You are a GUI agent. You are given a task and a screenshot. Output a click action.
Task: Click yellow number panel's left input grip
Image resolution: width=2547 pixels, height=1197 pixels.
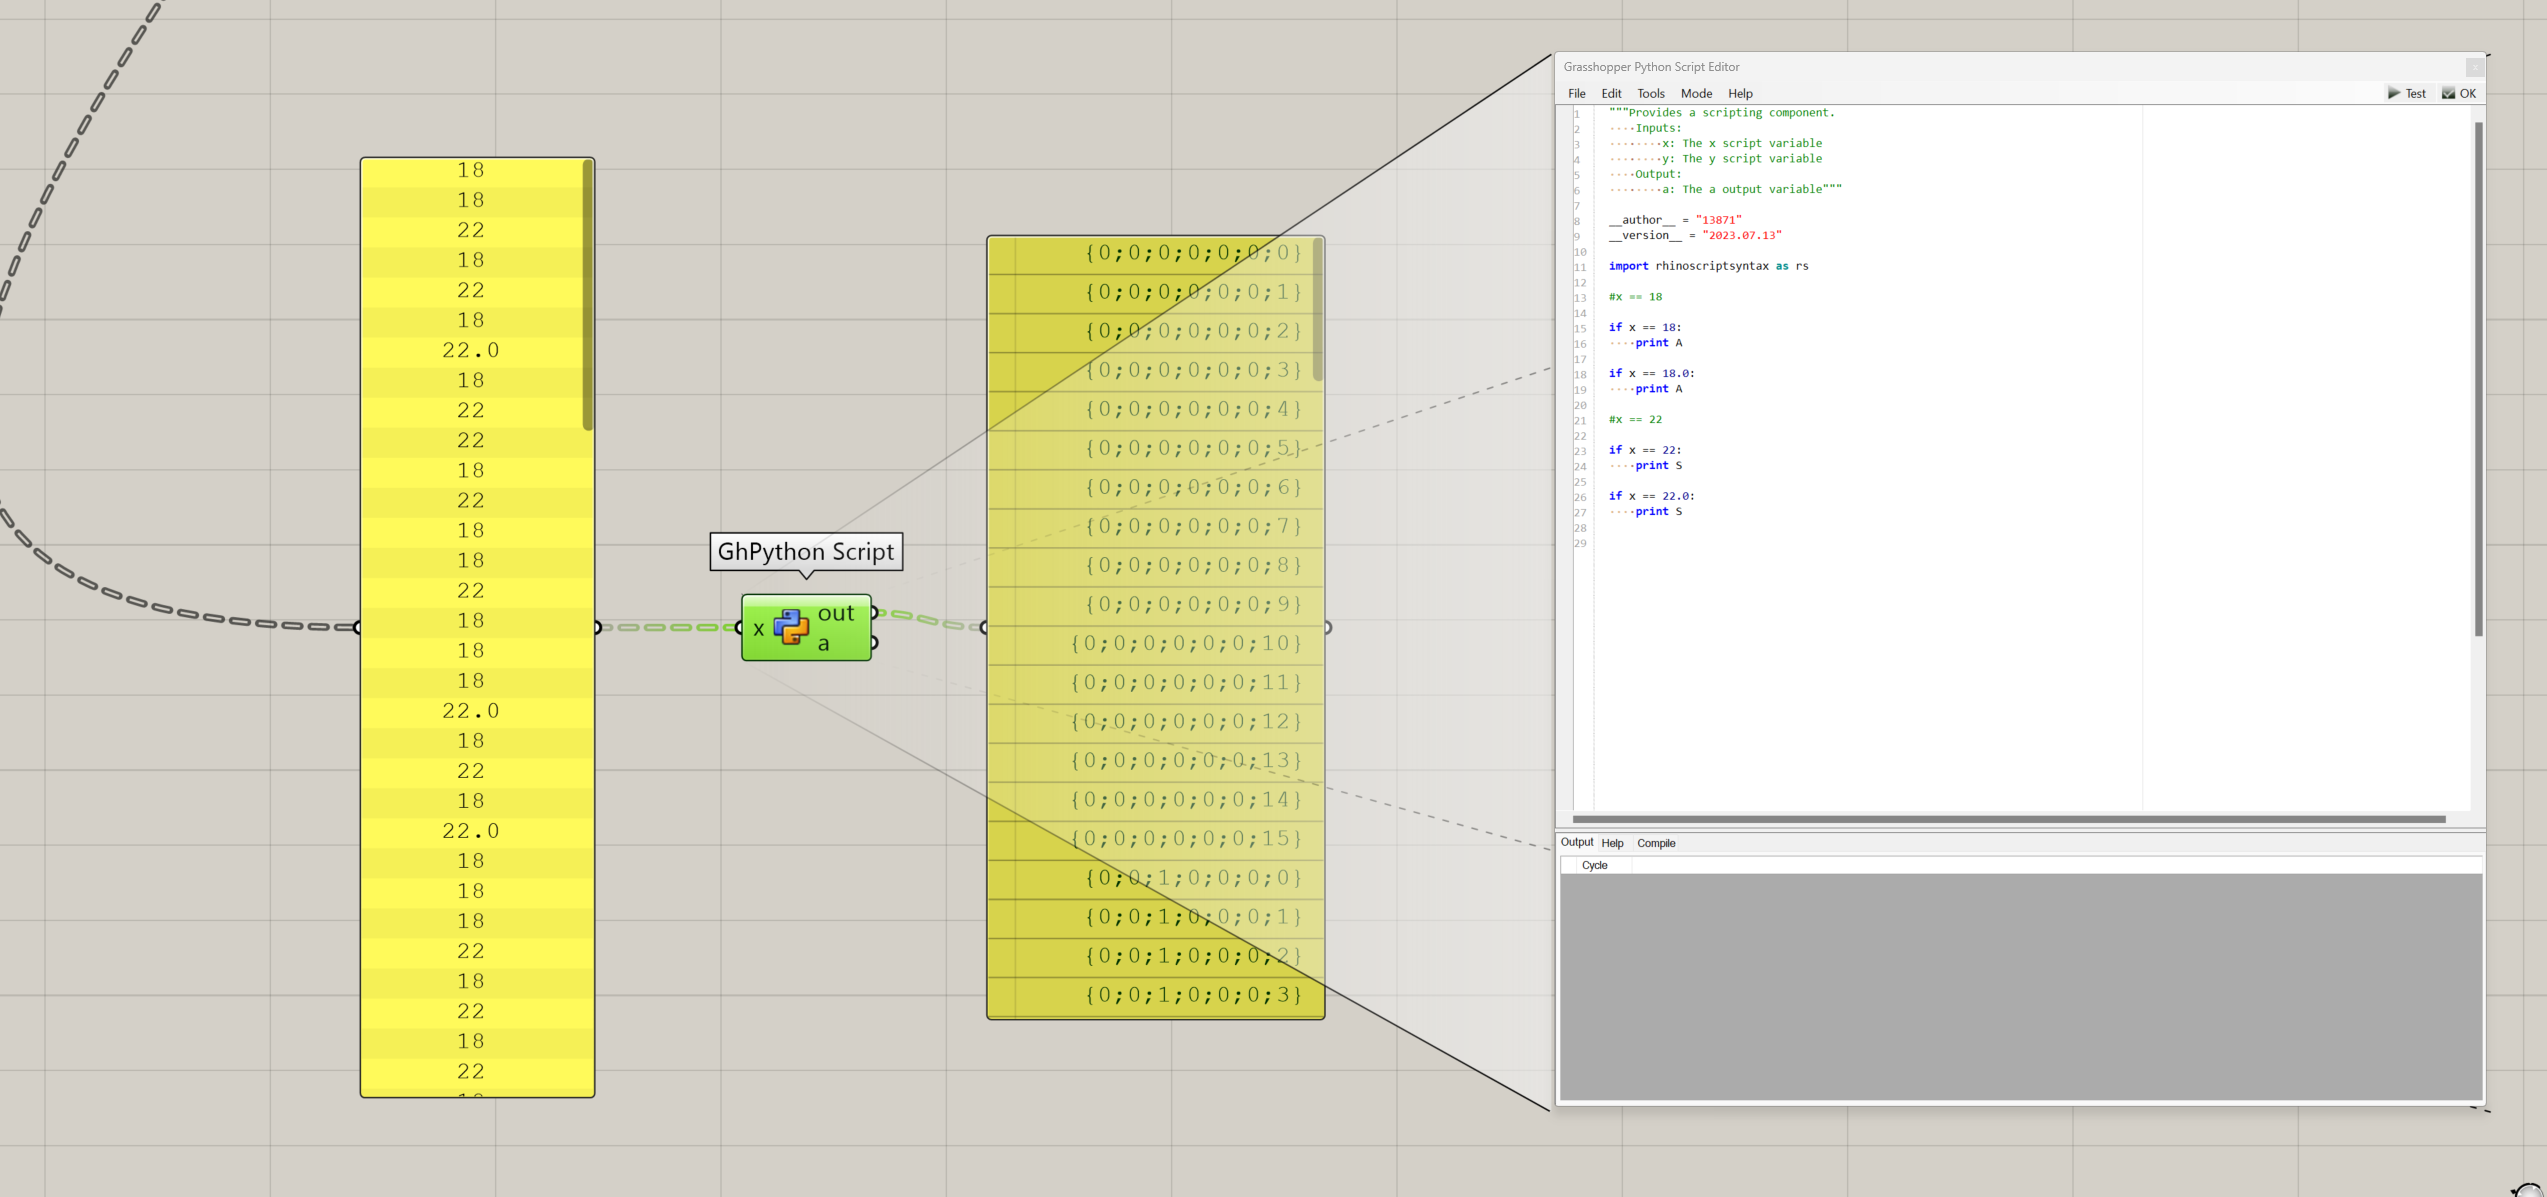click(359, 628)
